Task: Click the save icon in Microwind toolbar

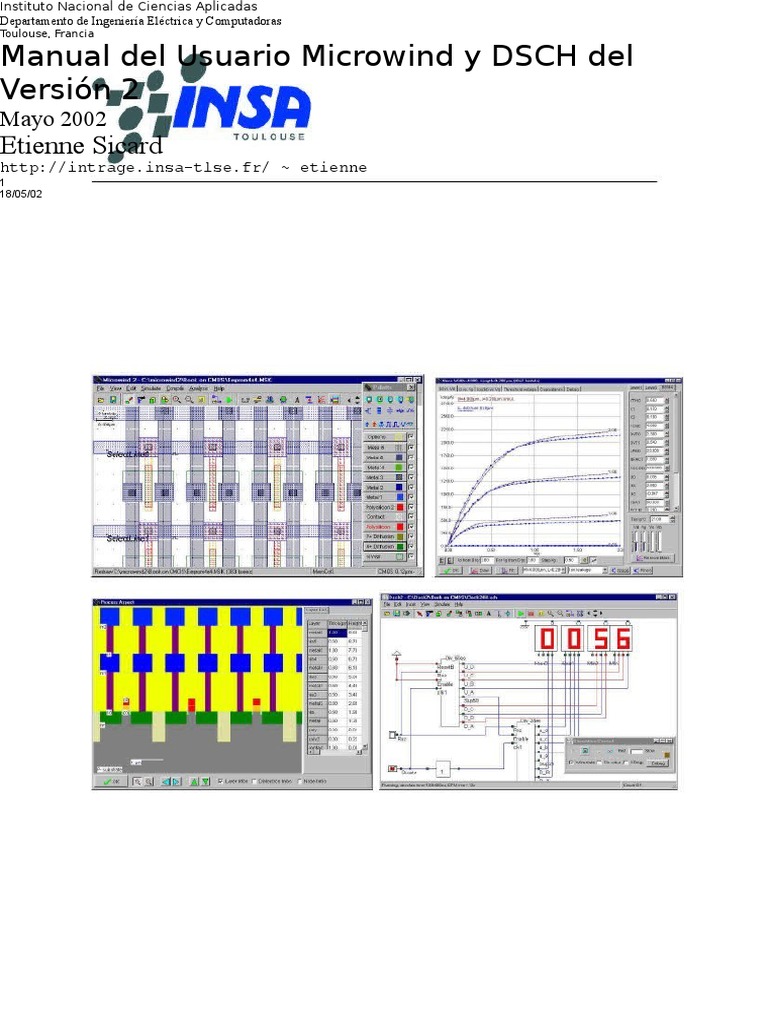Action: tap(113, 400)
